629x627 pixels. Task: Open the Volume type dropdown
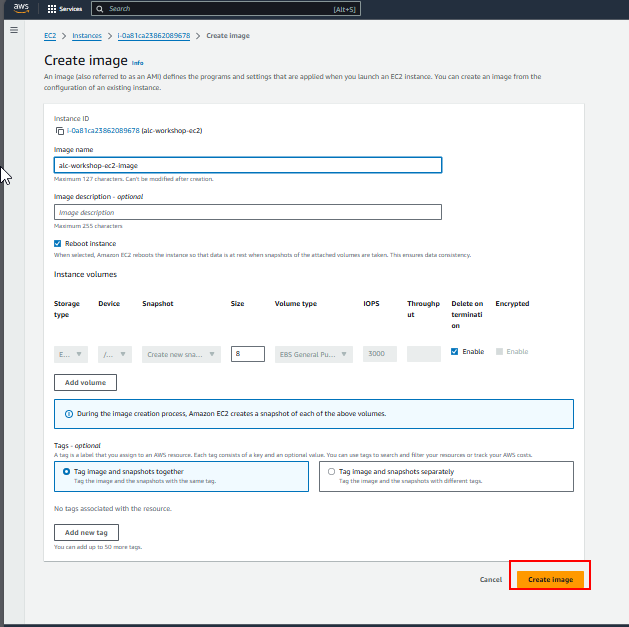coord(313,354)
